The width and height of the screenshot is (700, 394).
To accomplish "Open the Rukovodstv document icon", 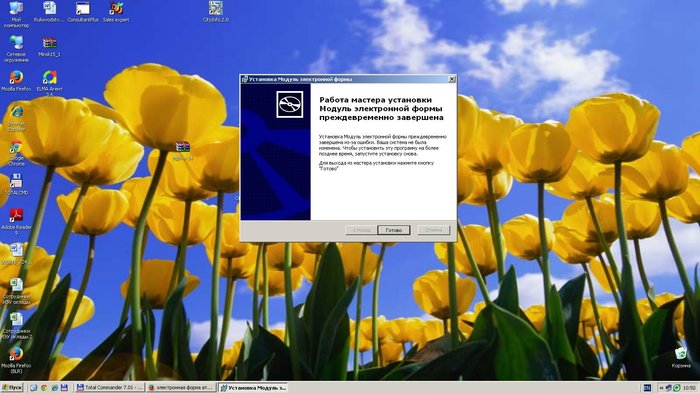I will 50,12.
